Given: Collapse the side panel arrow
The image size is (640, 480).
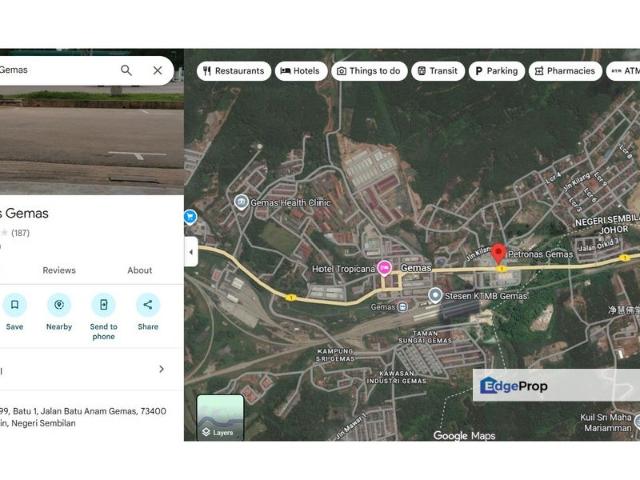Looking at the screenshot, I should click(190, 253).
